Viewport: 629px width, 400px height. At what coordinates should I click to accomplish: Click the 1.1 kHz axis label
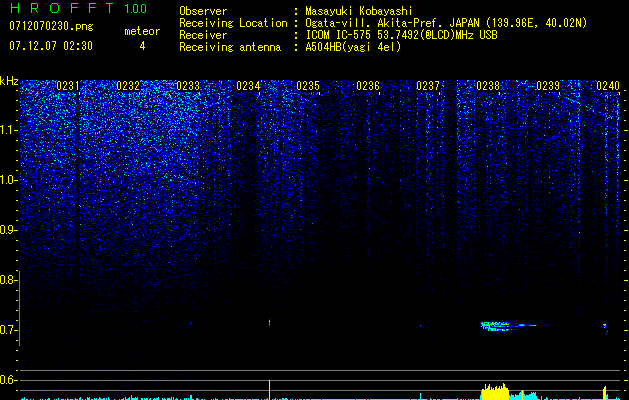point(7,130)
